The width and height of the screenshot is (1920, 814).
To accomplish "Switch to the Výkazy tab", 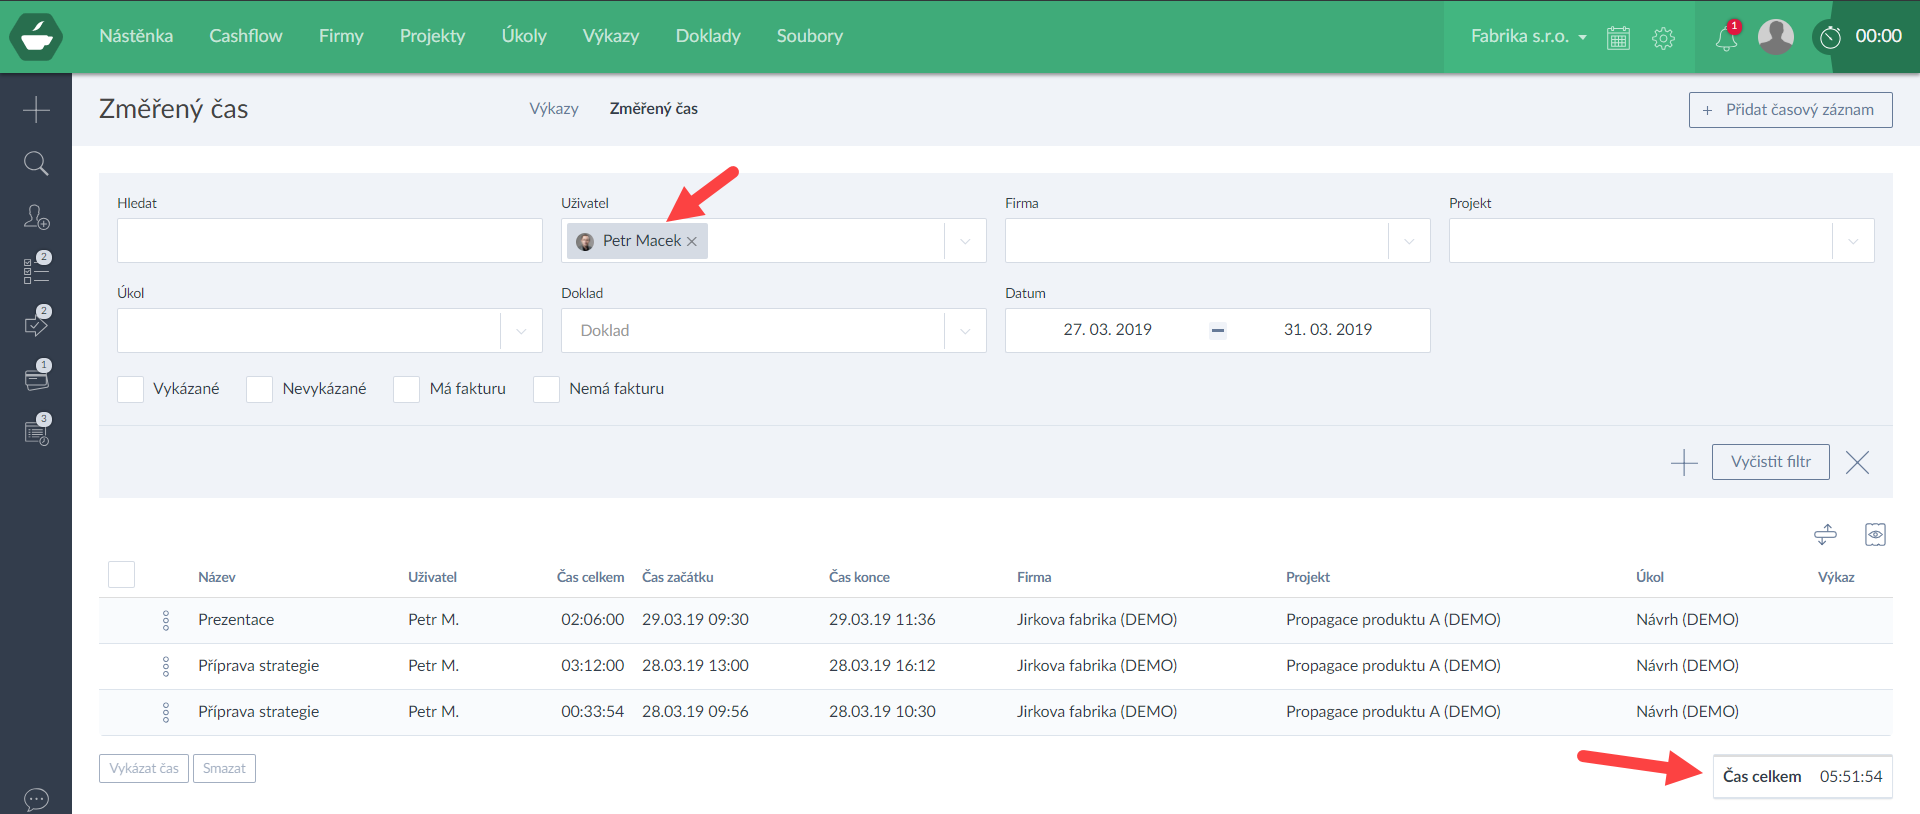I will [x=554, y=108].
